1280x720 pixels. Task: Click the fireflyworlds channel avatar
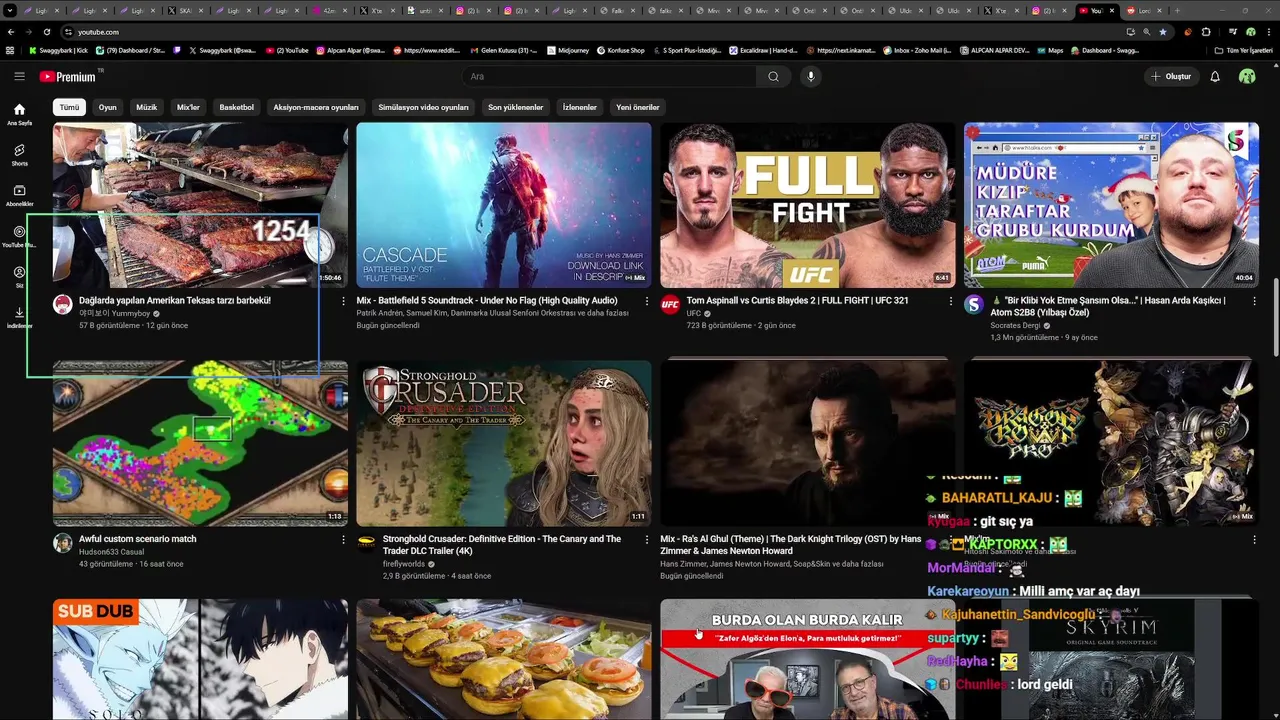[366, 543]
